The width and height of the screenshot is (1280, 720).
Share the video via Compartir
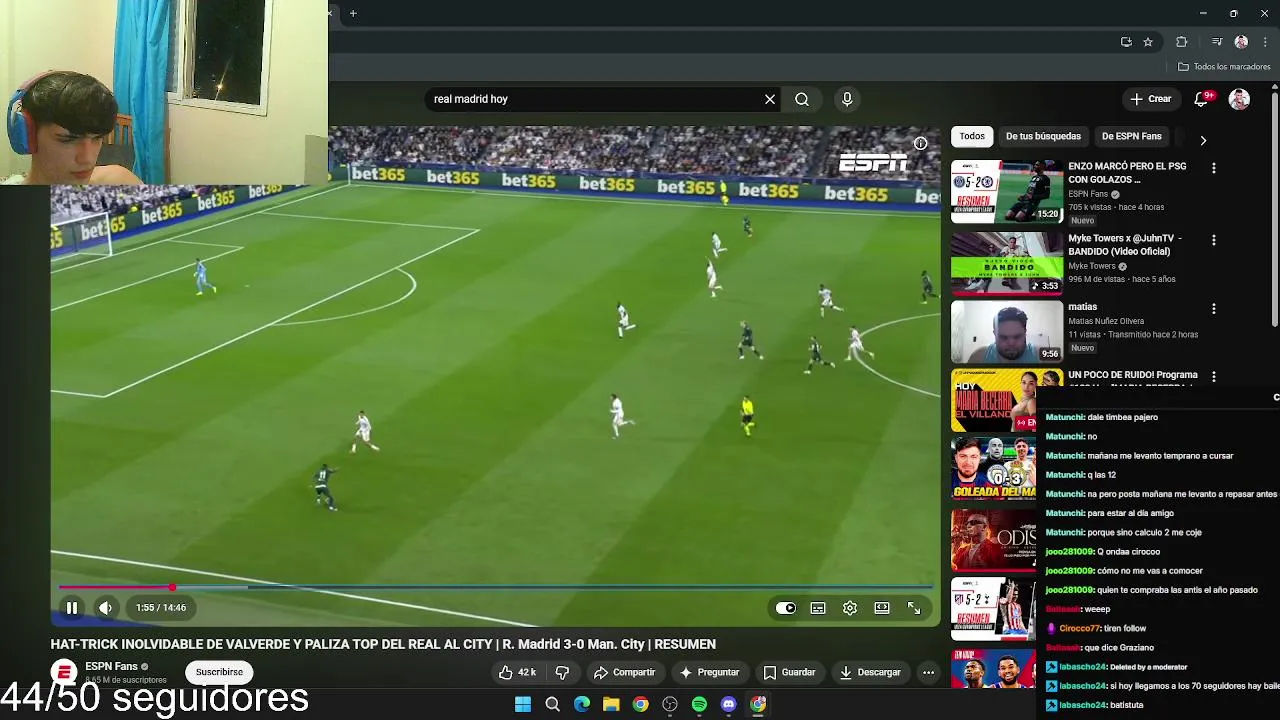coord(624,672)
